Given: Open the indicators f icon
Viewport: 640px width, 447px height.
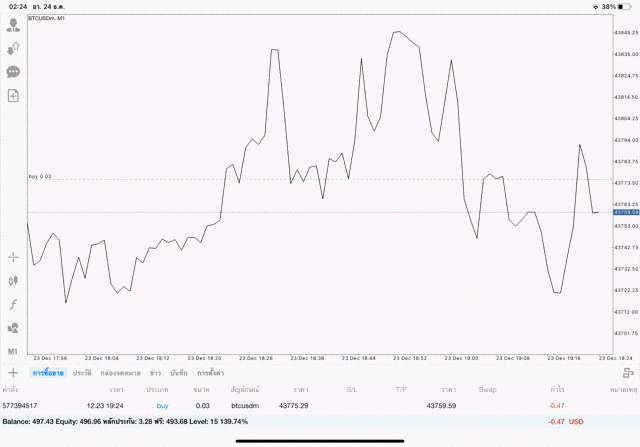Looking at the screenshot, I should pyautogui.click(x=14, y=304).
